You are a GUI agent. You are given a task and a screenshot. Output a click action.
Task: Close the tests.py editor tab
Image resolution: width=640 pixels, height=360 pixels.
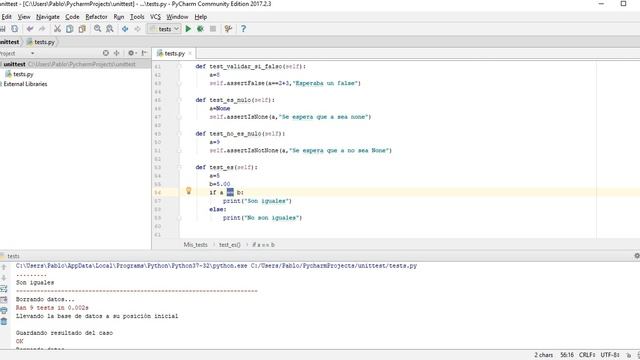[190, 53]
